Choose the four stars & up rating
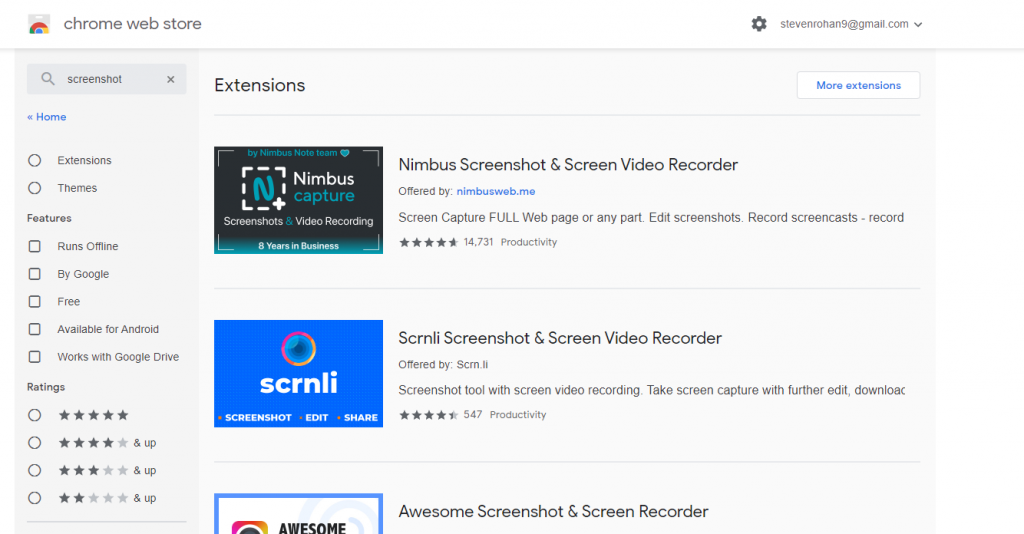The image size is (1024, 534). click(x=35, y=443)
